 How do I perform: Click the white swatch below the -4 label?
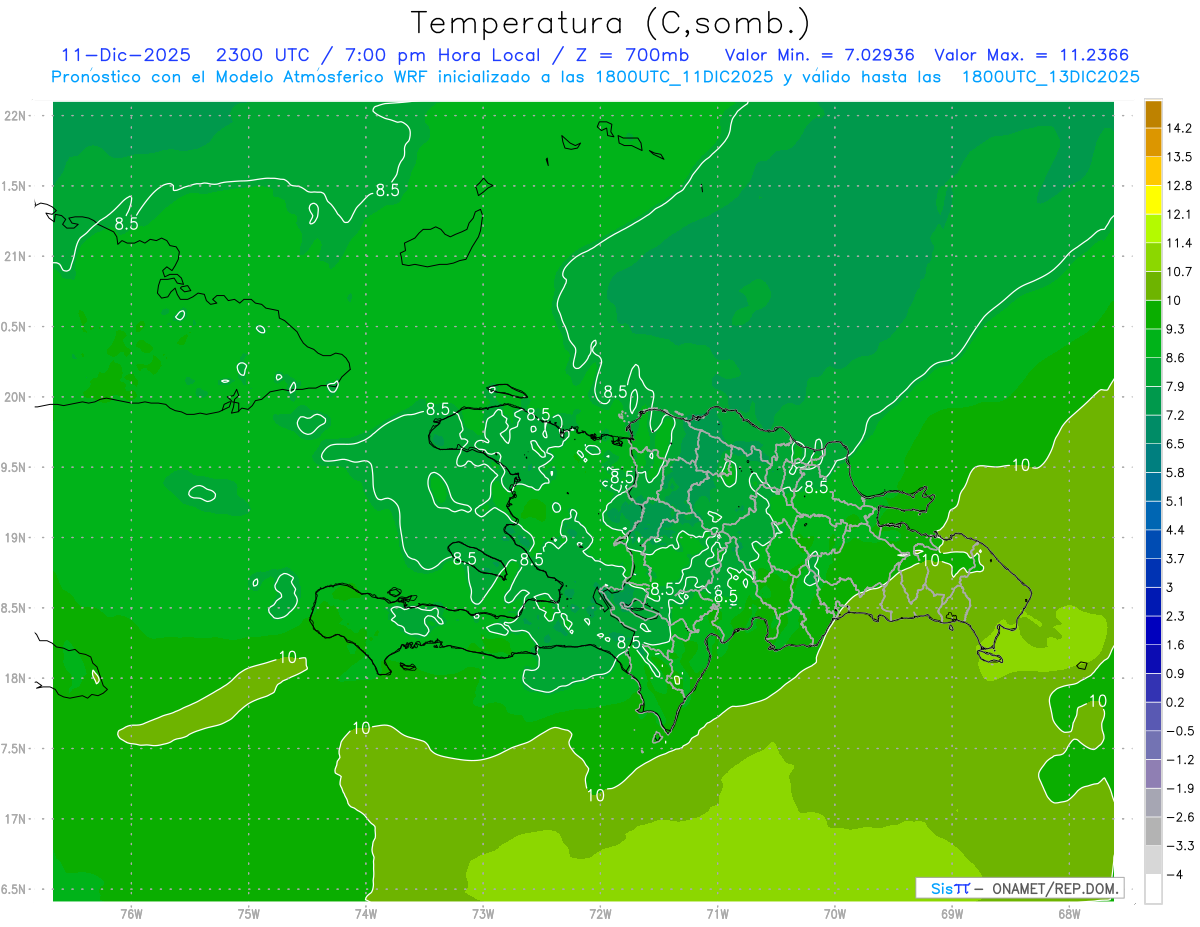(x=1153, y=889)
